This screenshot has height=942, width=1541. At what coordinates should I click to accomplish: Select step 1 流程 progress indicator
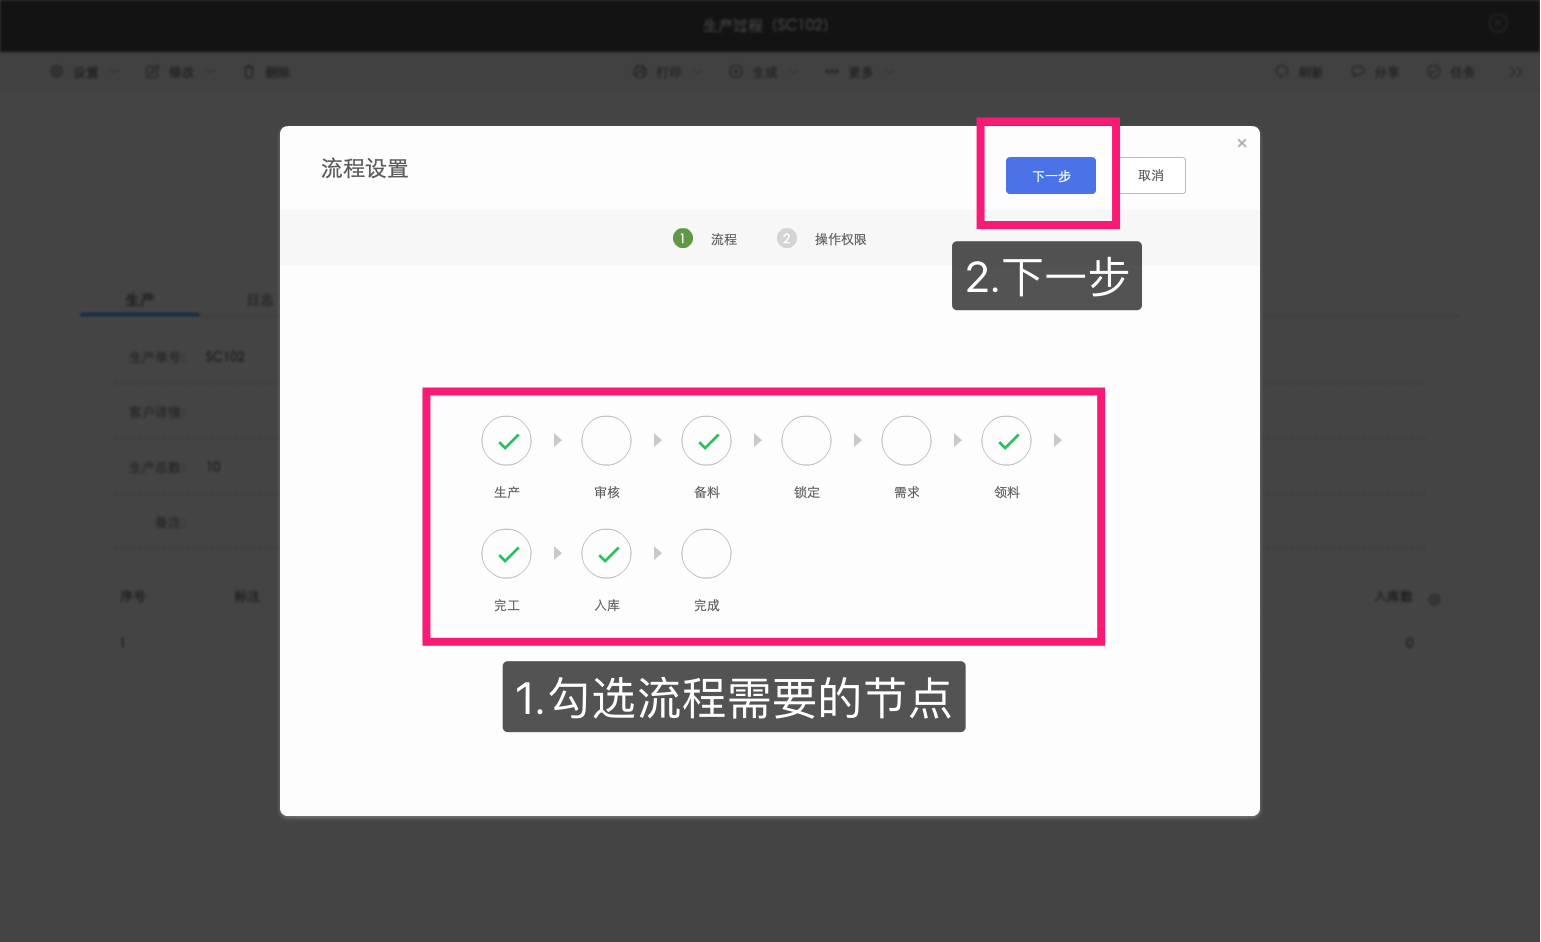pyautogui.click(x=683, y=238)
